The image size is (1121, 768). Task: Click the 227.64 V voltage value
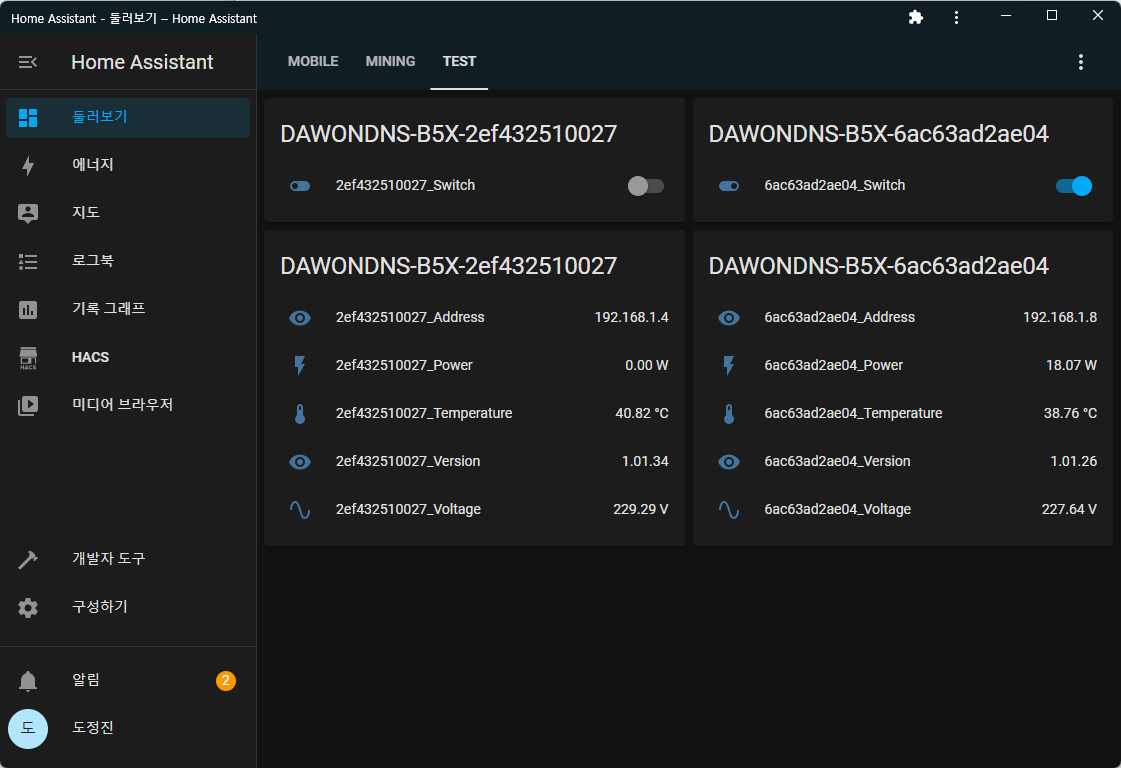[x=1069, y=509]
